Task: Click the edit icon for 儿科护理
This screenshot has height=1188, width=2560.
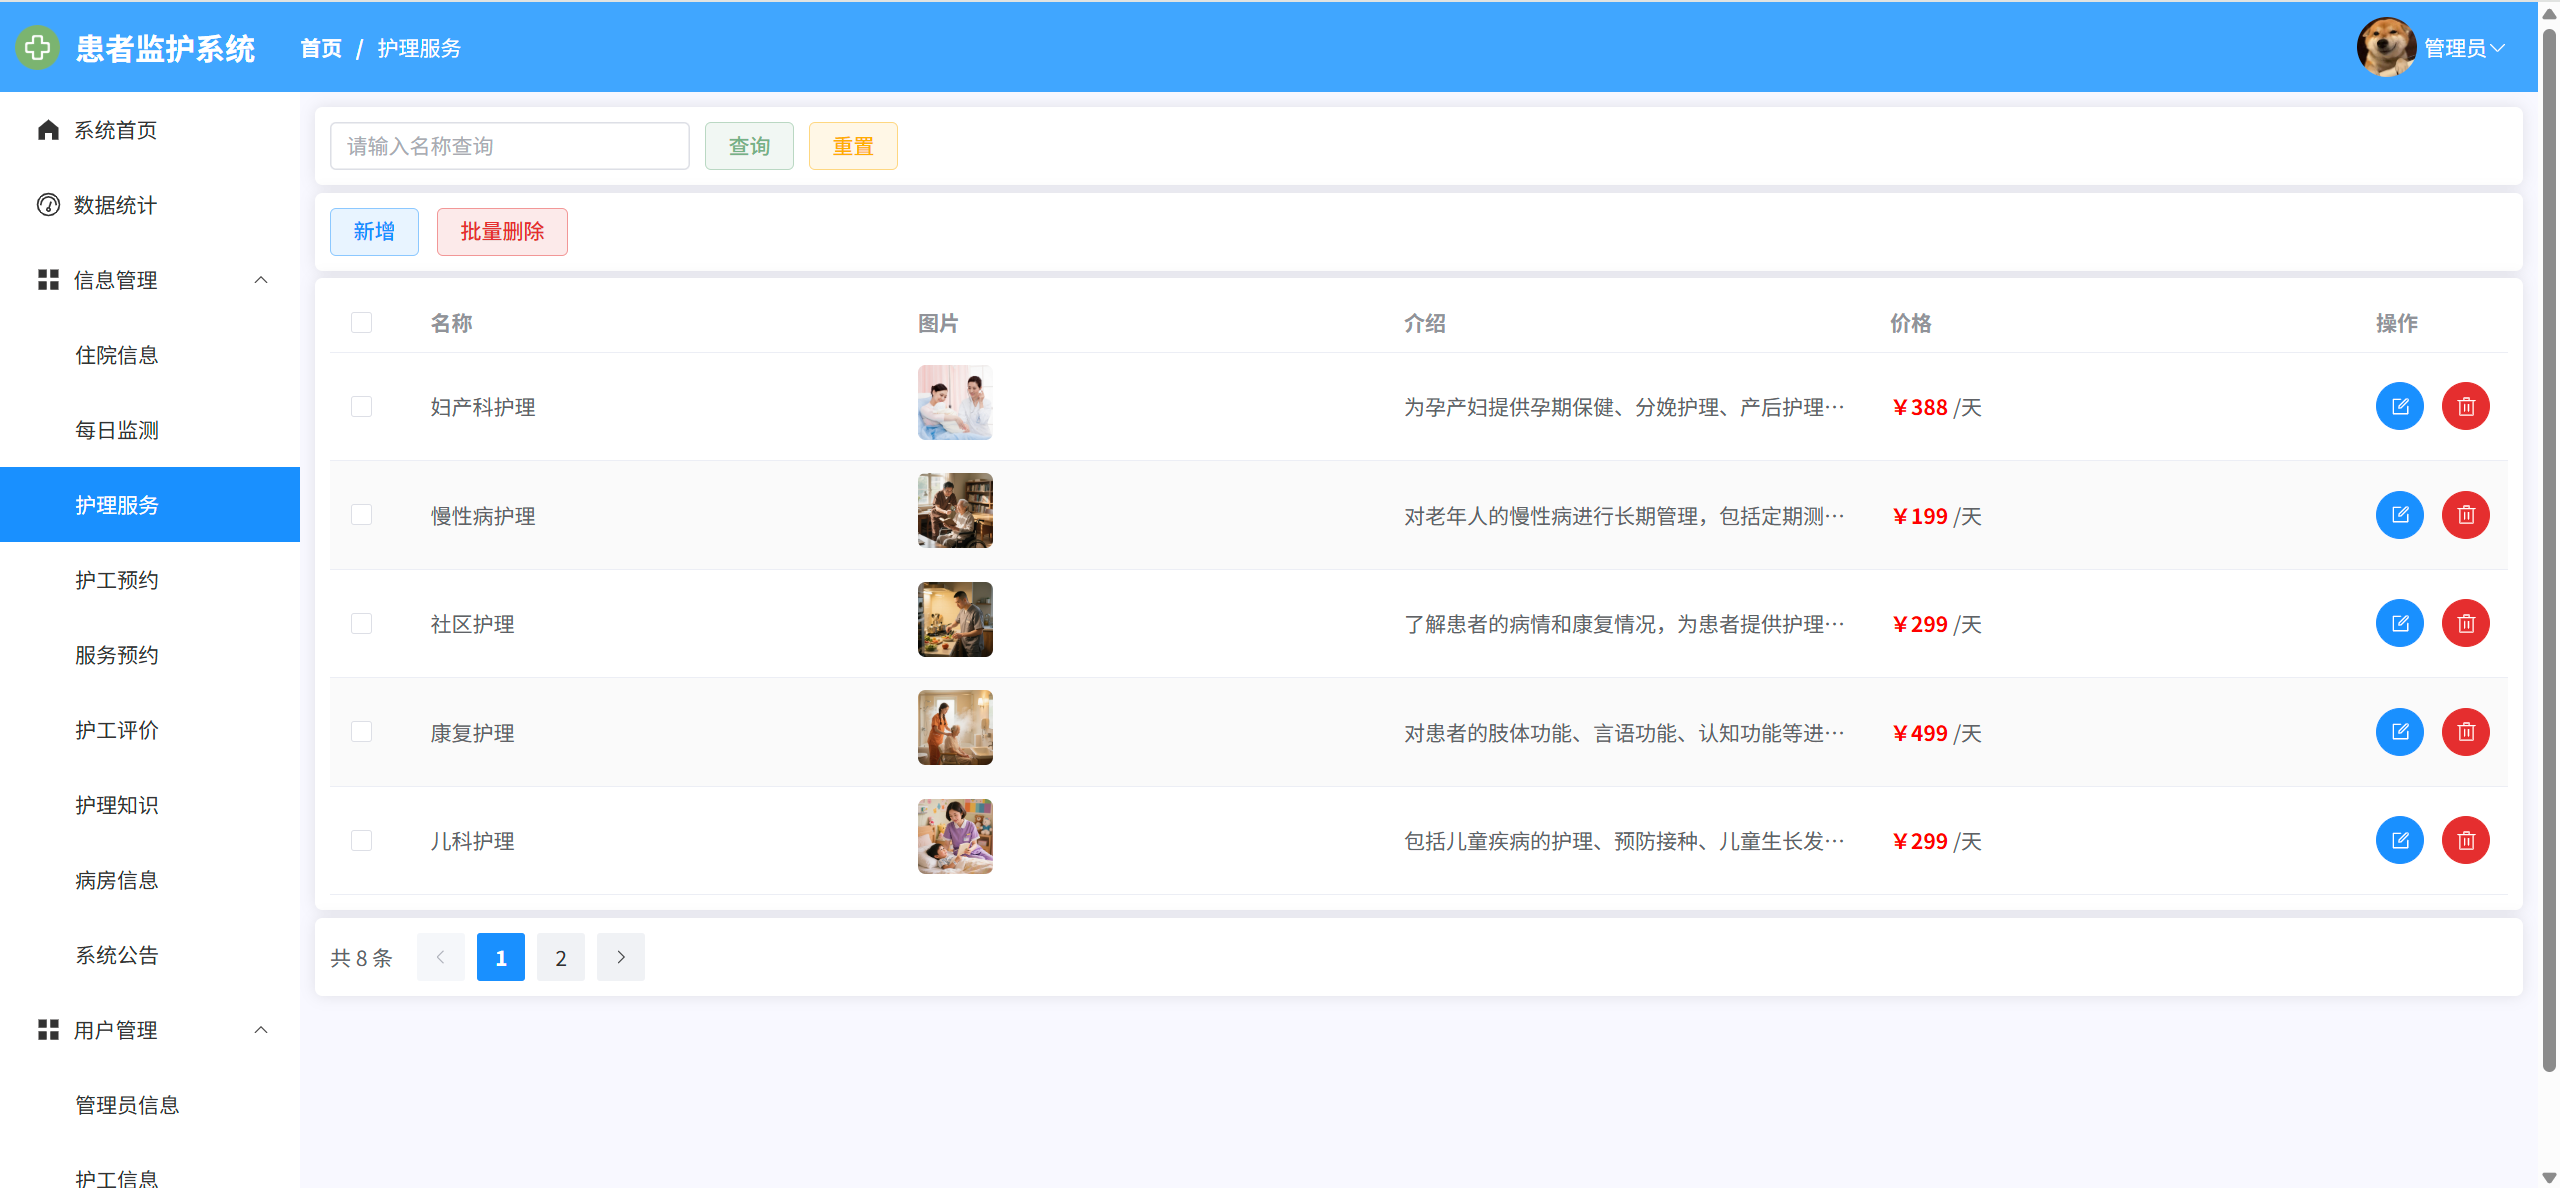Action: click(2399, 840)
